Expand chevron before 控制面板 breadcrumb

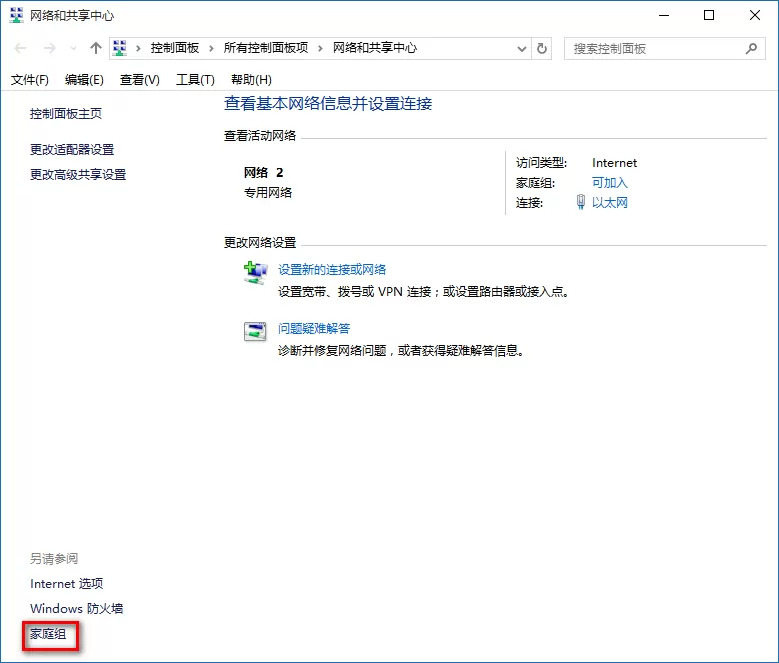point(138,48)
